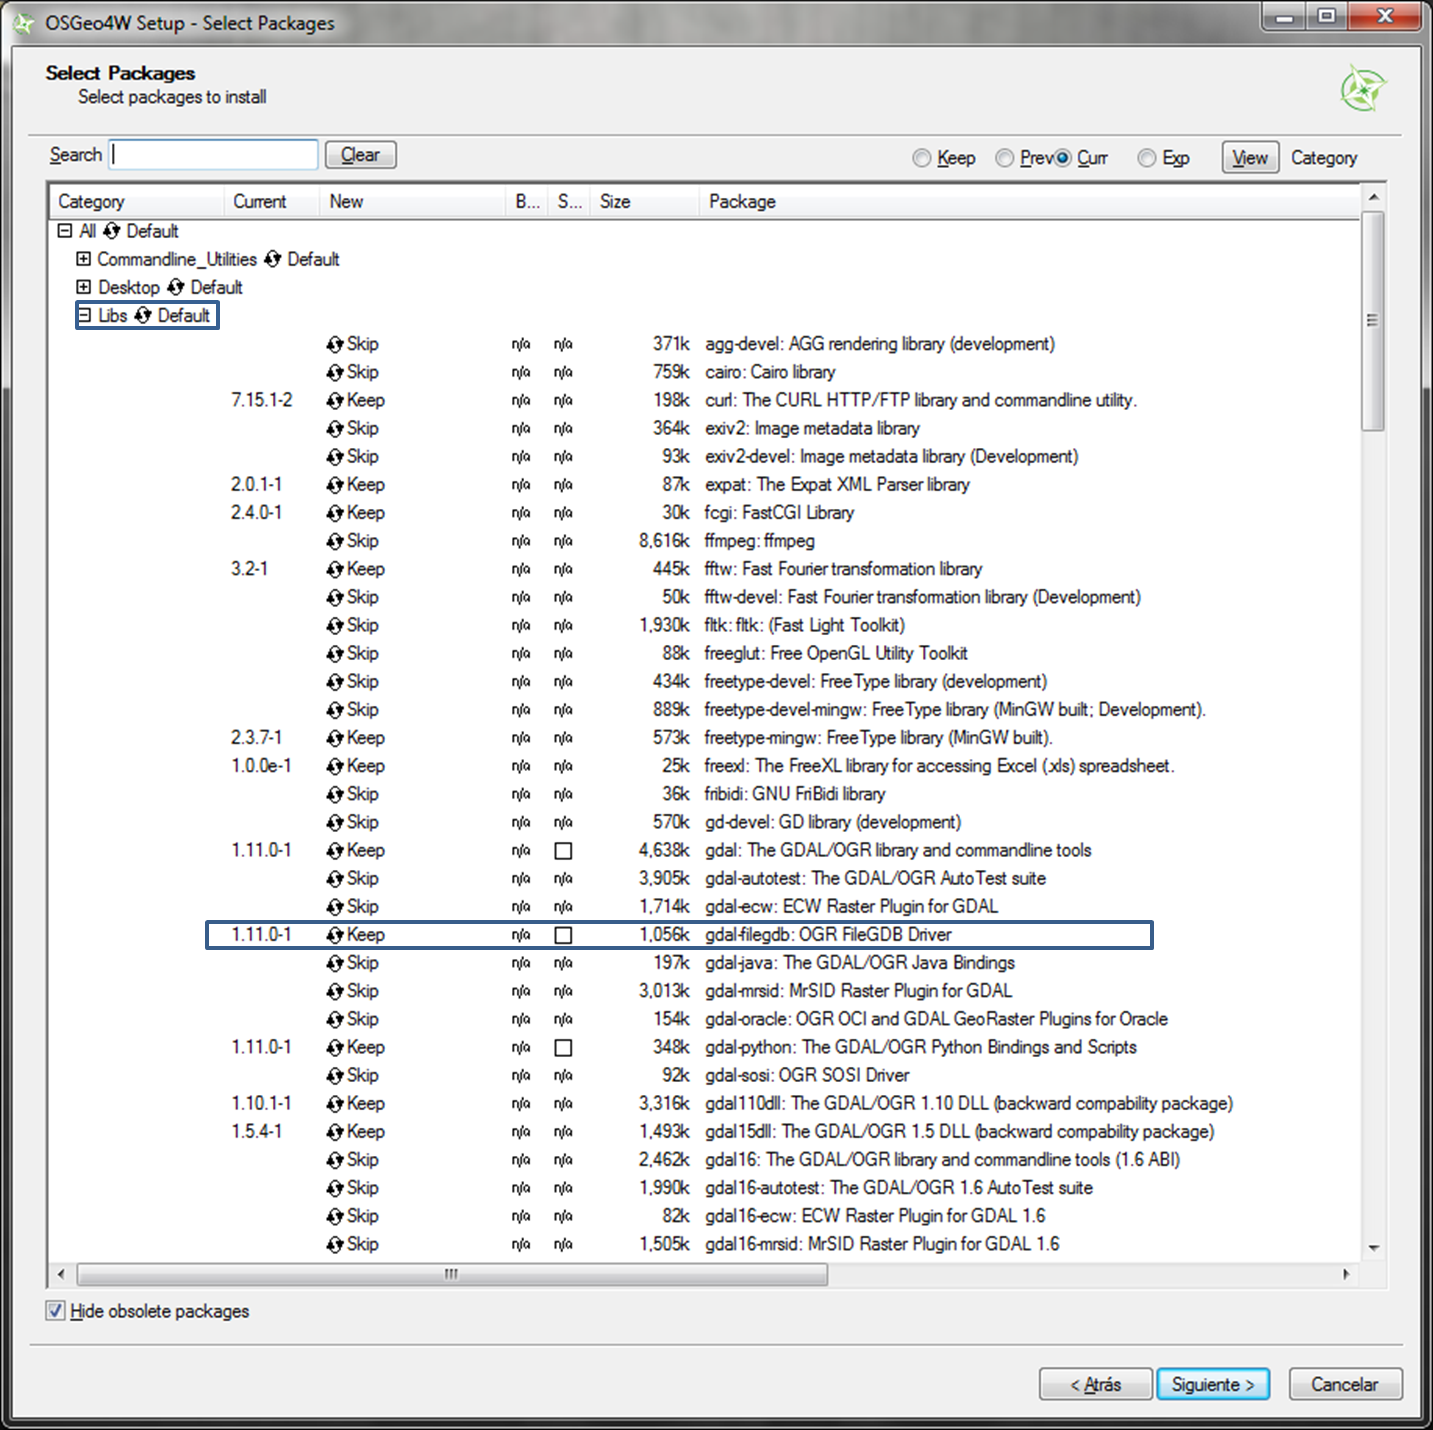Click the Current column header

(x=271, y=201)
